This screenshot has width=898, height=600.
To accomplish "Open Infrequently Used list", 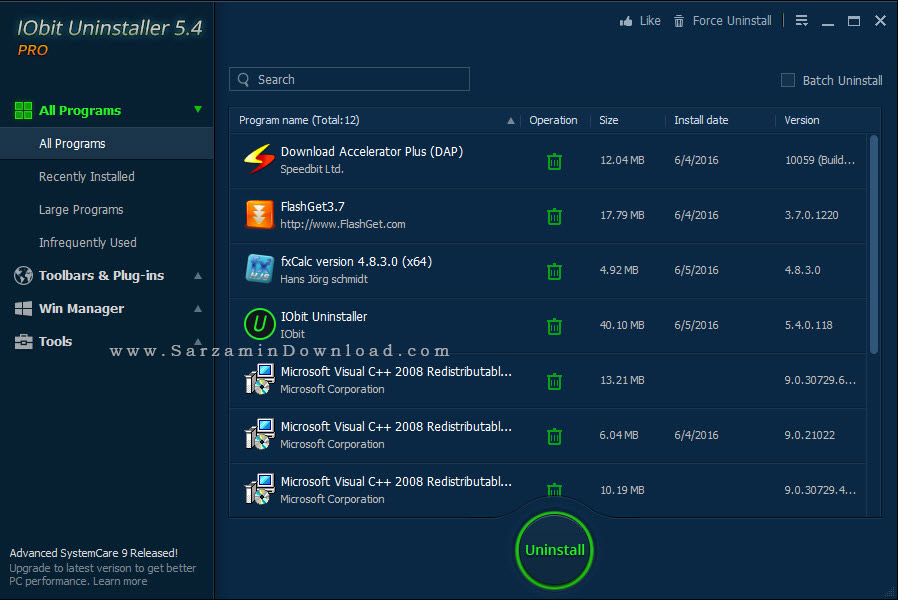I will coord(88,243).
